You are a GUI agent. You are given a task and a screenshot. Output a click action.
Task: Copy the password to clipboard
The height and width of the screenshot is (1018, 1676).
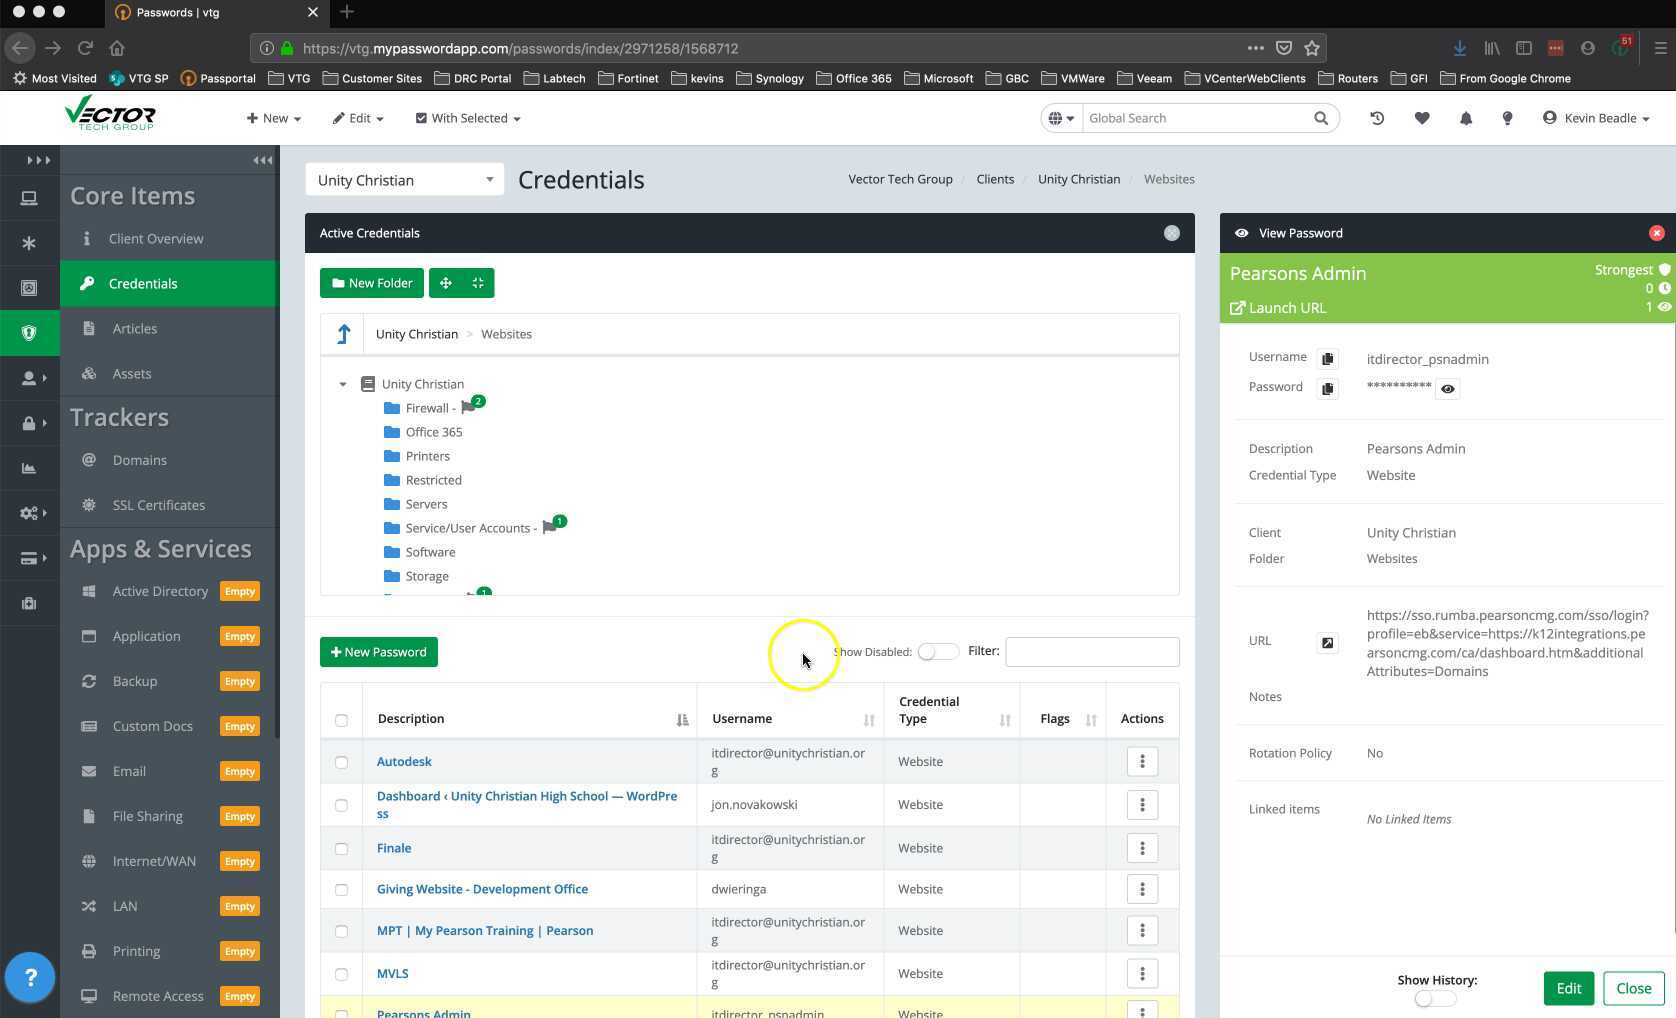pyautogui.click(x=1327, y=389)
